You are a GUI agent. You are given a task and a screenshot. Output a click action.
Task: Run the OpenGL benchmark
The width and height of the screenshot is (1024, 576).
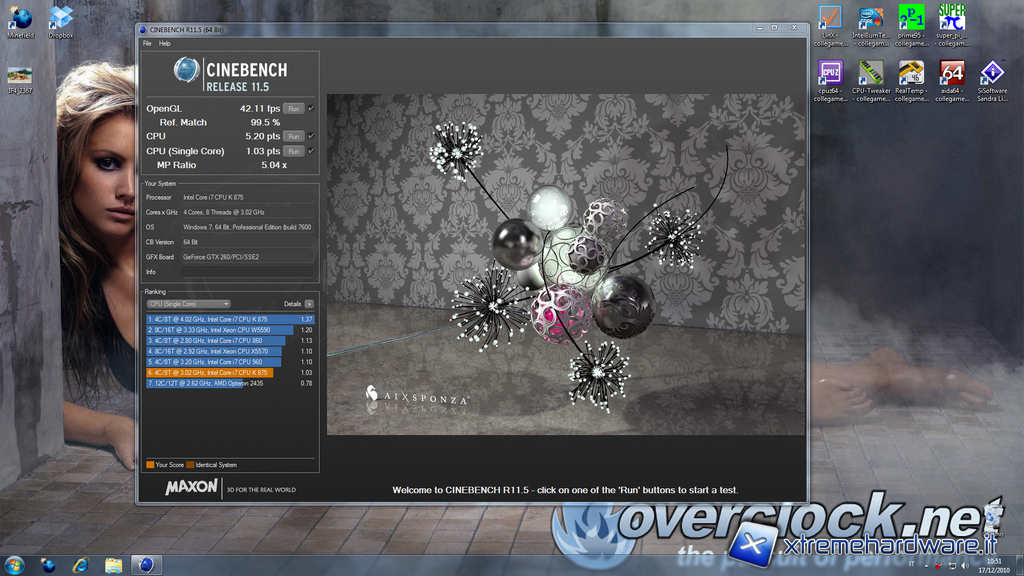pyautogui.click(x=293, y=108)
